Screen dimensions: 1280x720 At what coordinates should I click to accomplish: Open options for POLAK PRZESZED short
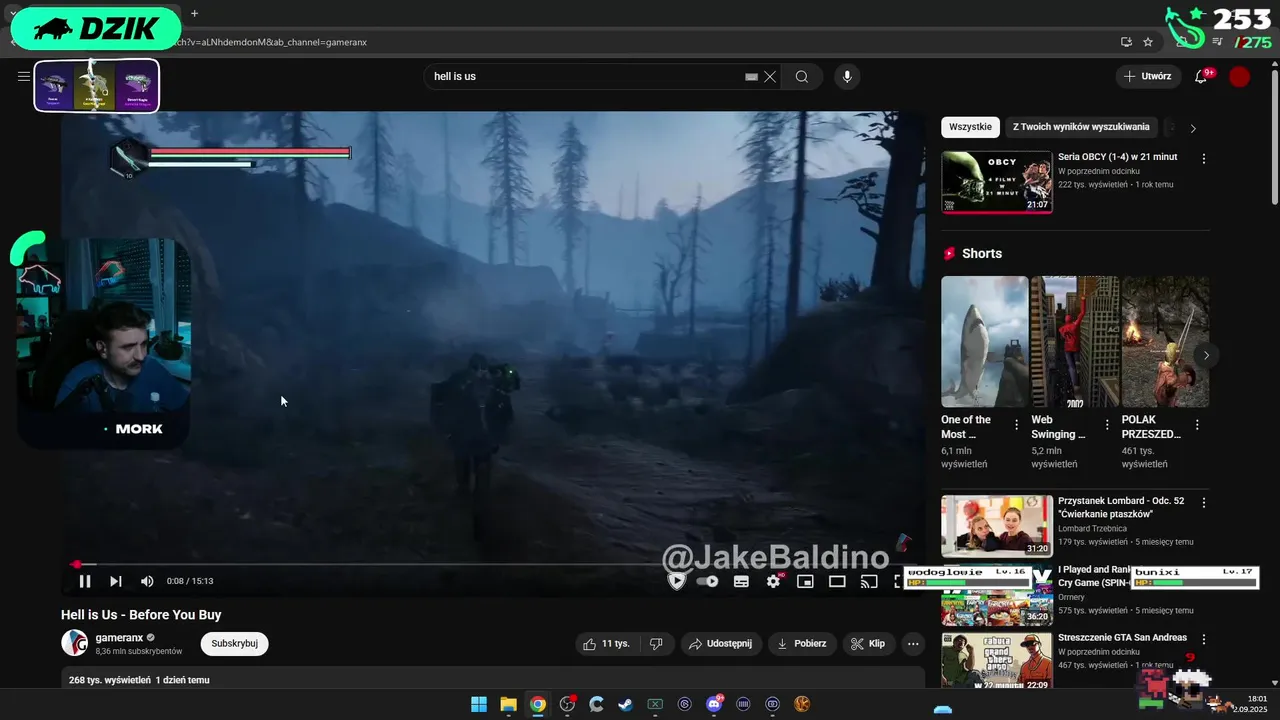coord(1197,425)
